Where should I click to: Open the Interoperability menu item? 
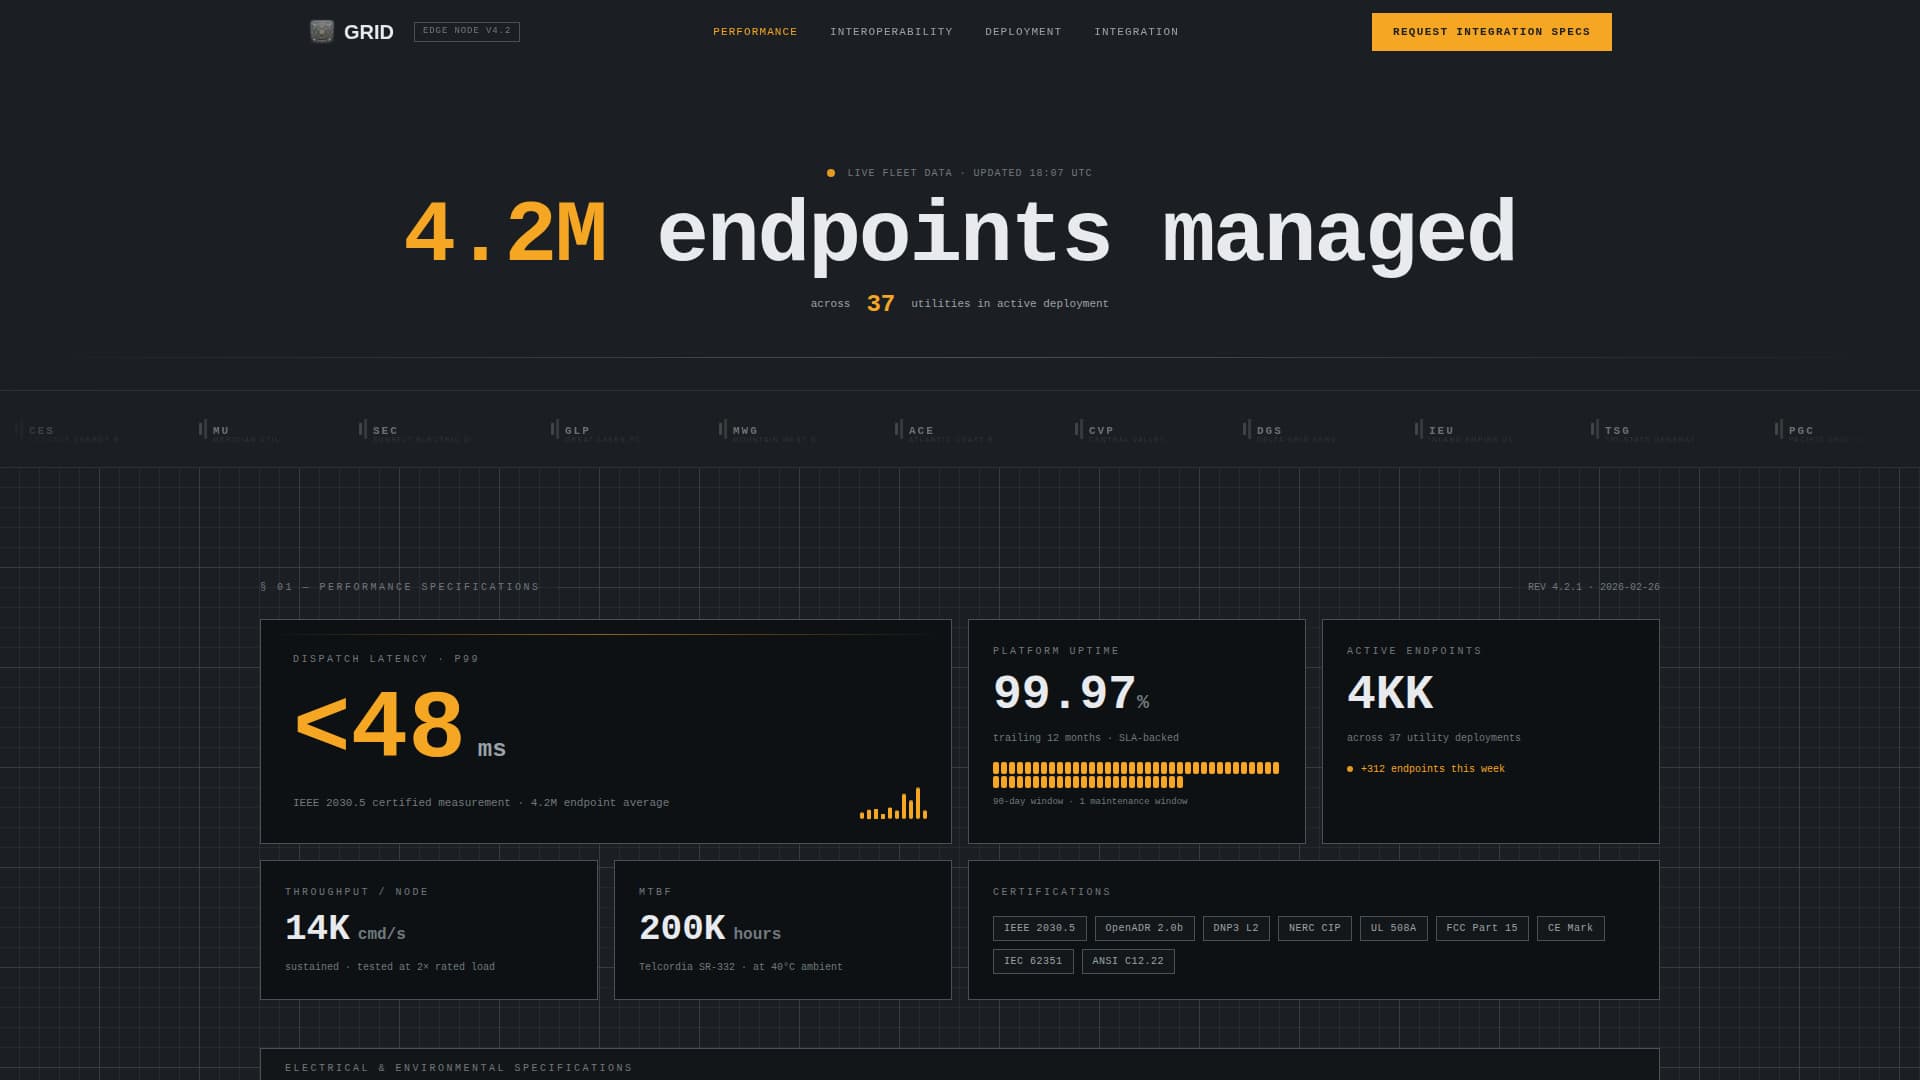890,31
